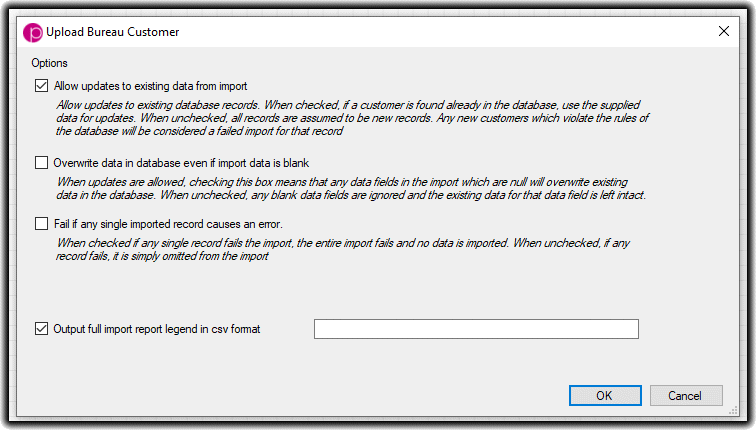Click the italic description starting 'When checked if any single record'

pyautogui.click(x=350, y=243)
